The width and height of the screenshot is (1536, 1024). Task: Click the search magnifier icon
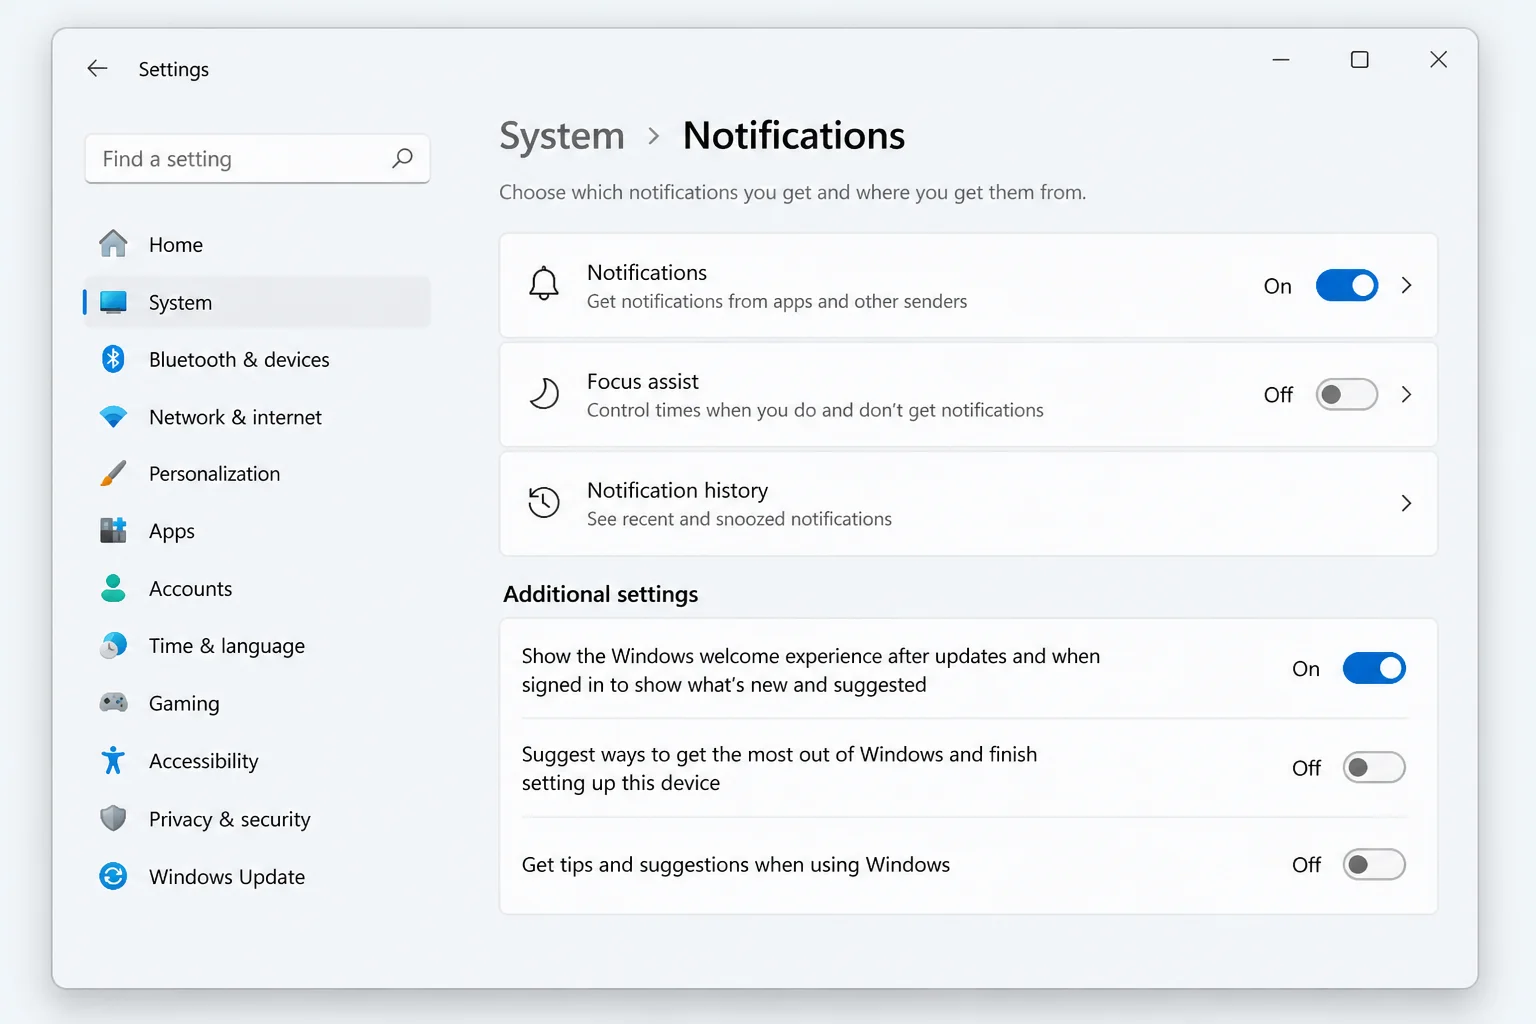pos(402,158)
